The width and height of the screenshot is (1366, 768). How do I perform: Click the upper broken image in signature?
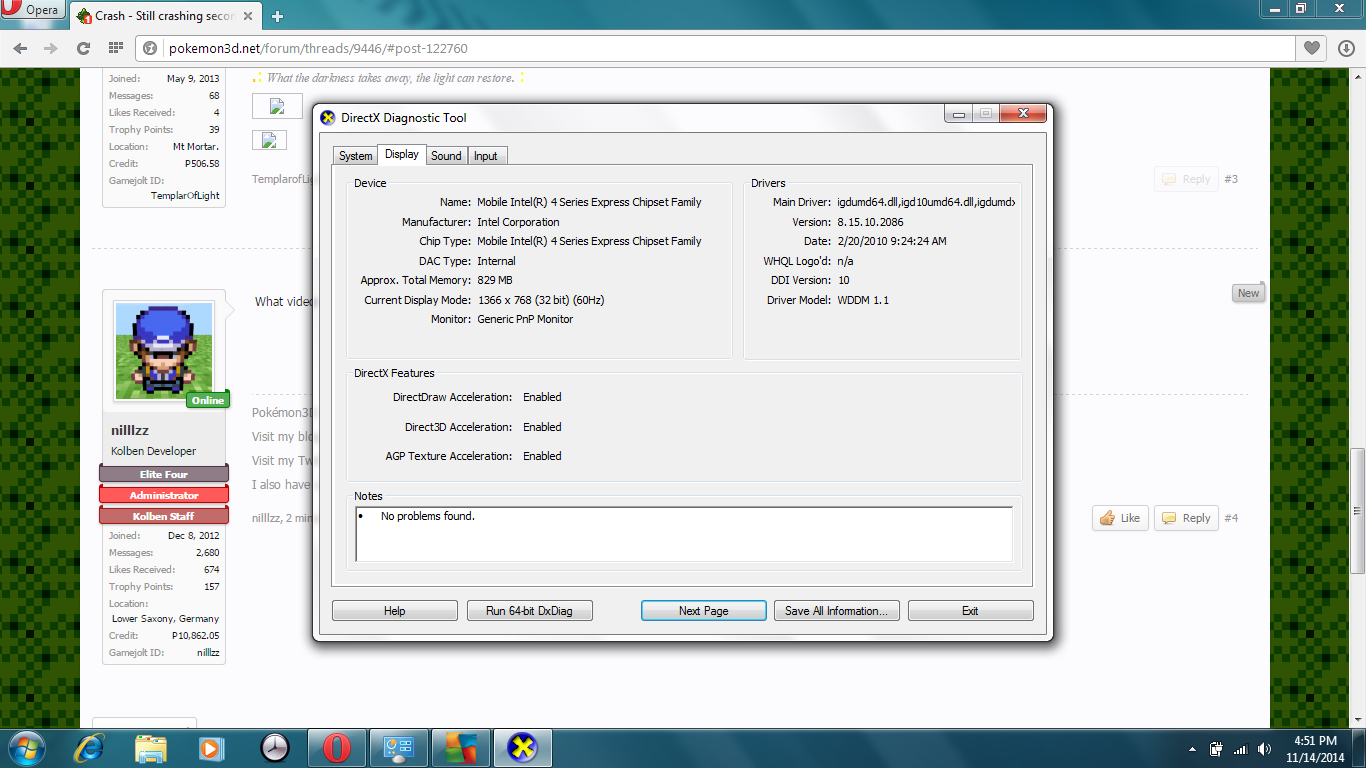point(277,107)
